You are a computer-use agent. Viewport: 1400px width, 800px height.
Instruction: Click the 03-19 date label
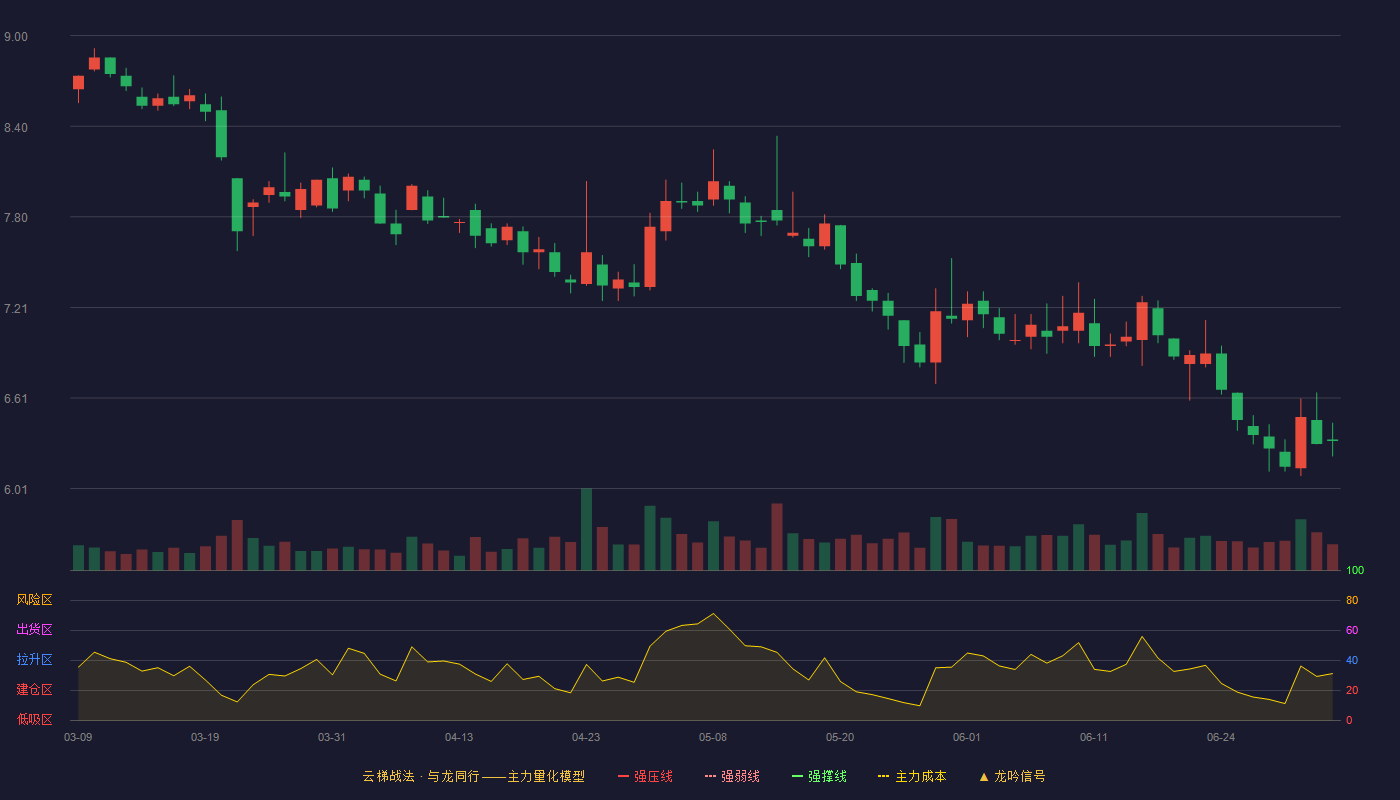[205, 737]
